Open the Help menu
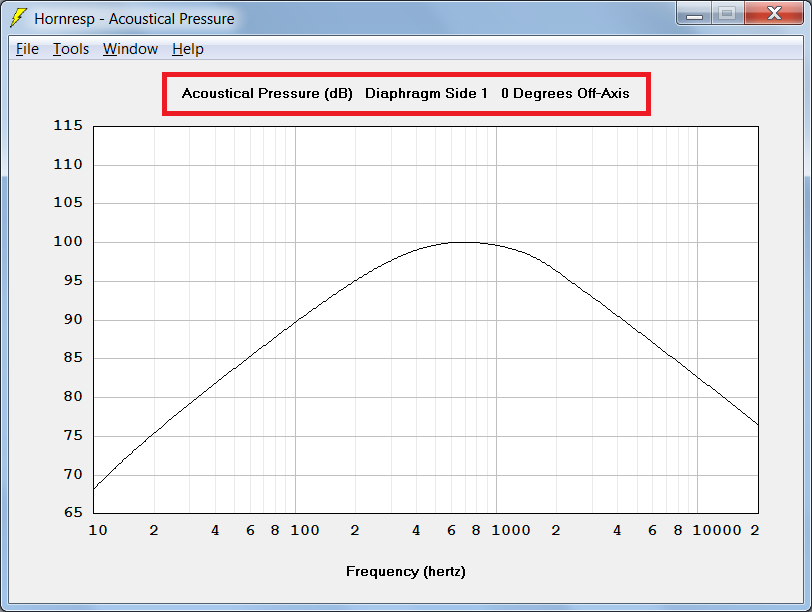This screenshot has width=812, height=612. click(x=187, y=49)
